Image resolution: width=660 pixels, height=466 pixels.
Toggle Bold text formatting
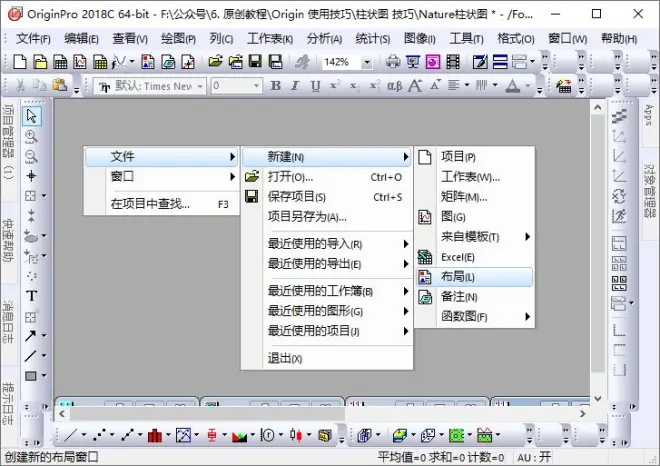coord(275,85)
